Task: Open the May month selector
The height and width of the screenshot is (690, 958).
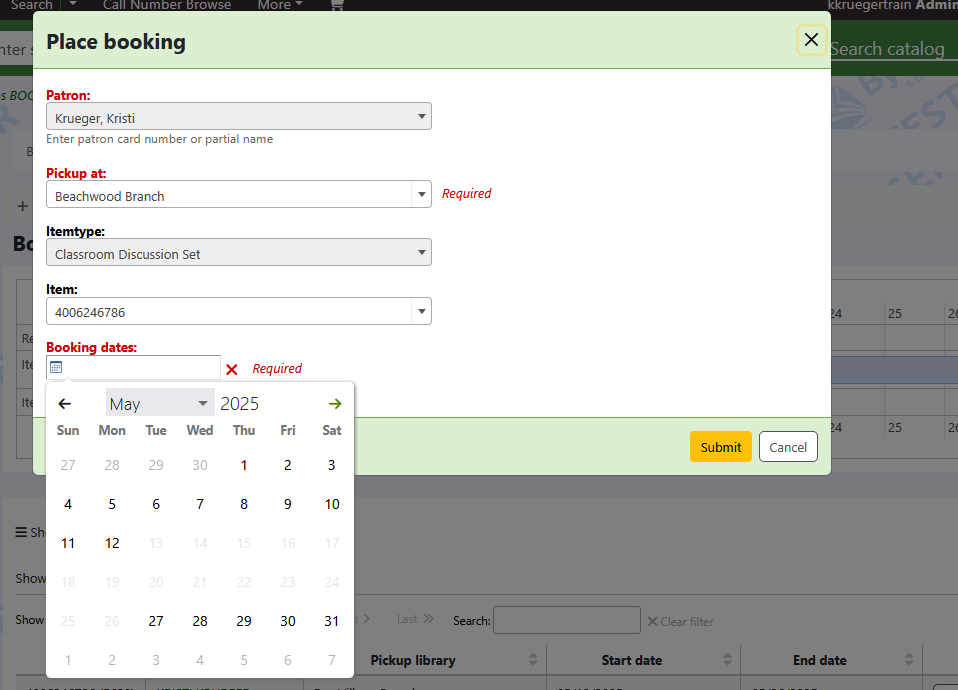Action: click(160, 404)
